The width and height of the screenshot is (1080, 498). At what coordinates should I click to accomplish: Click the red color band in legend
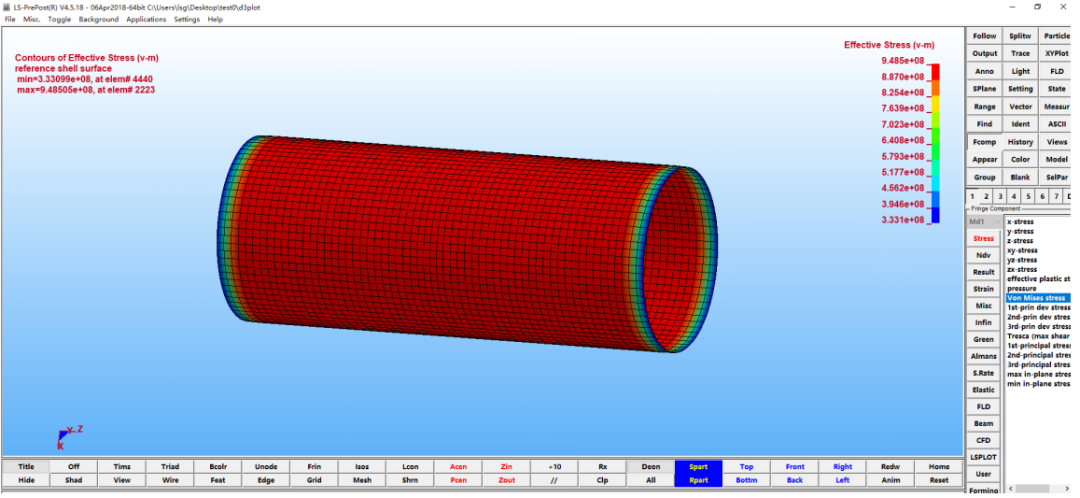[x=935, y=72]
